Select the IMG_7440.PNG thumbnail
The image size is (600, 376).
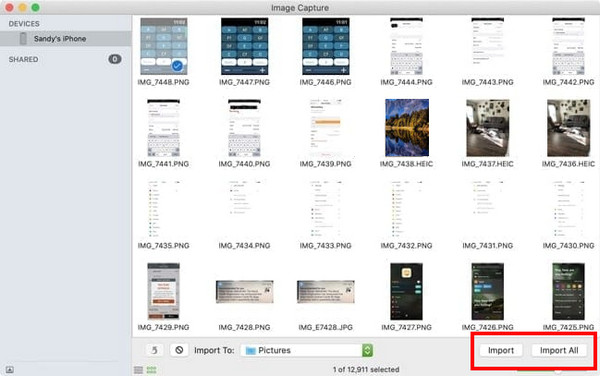(x=245, y=128)
